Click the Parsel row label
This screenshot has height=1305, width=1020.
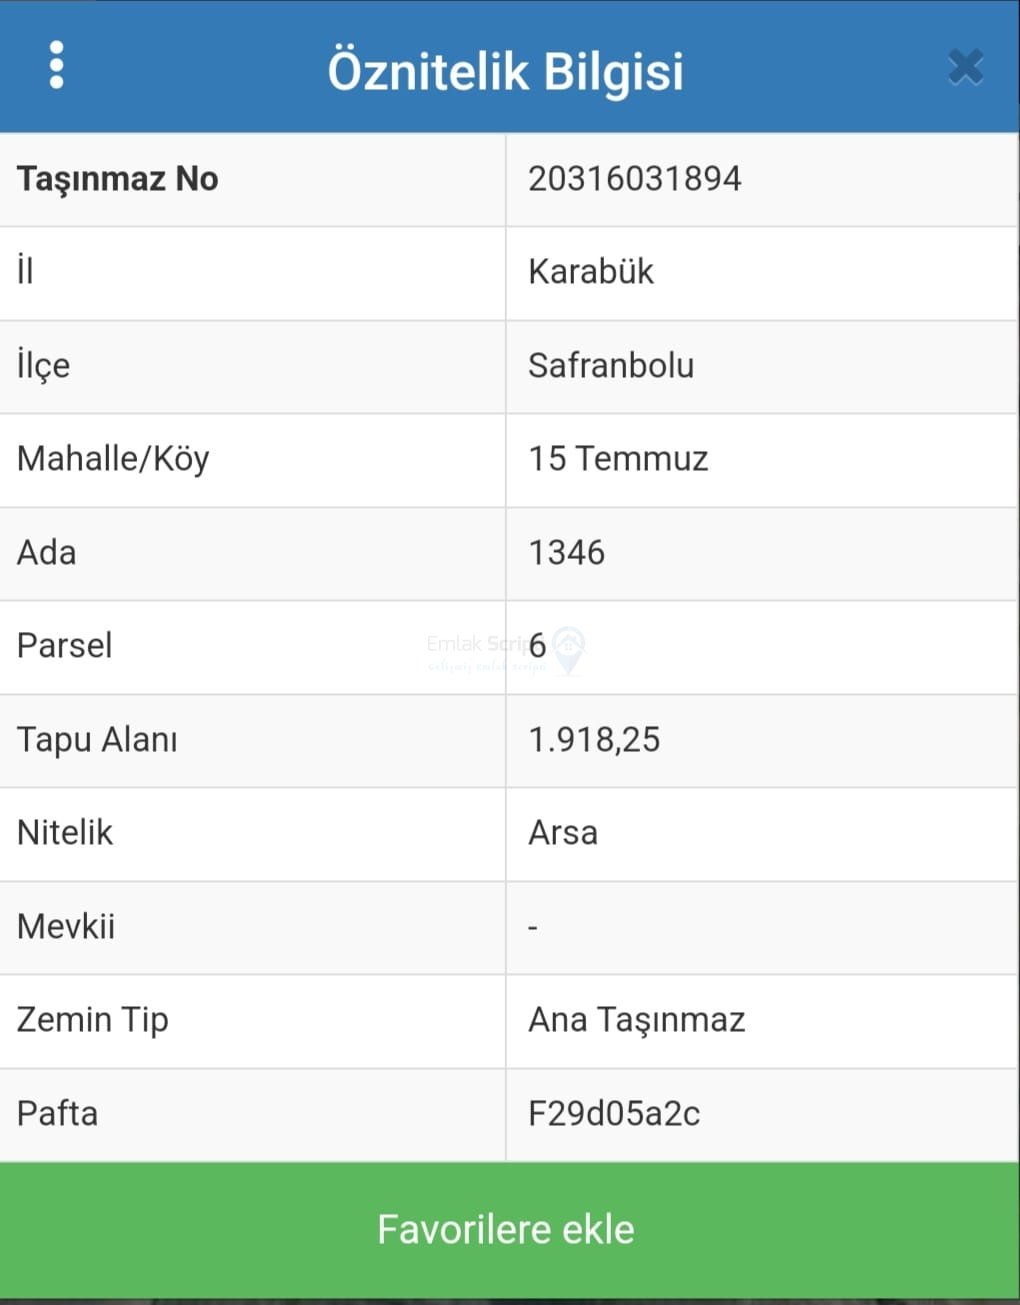click(x=64, y=646)
